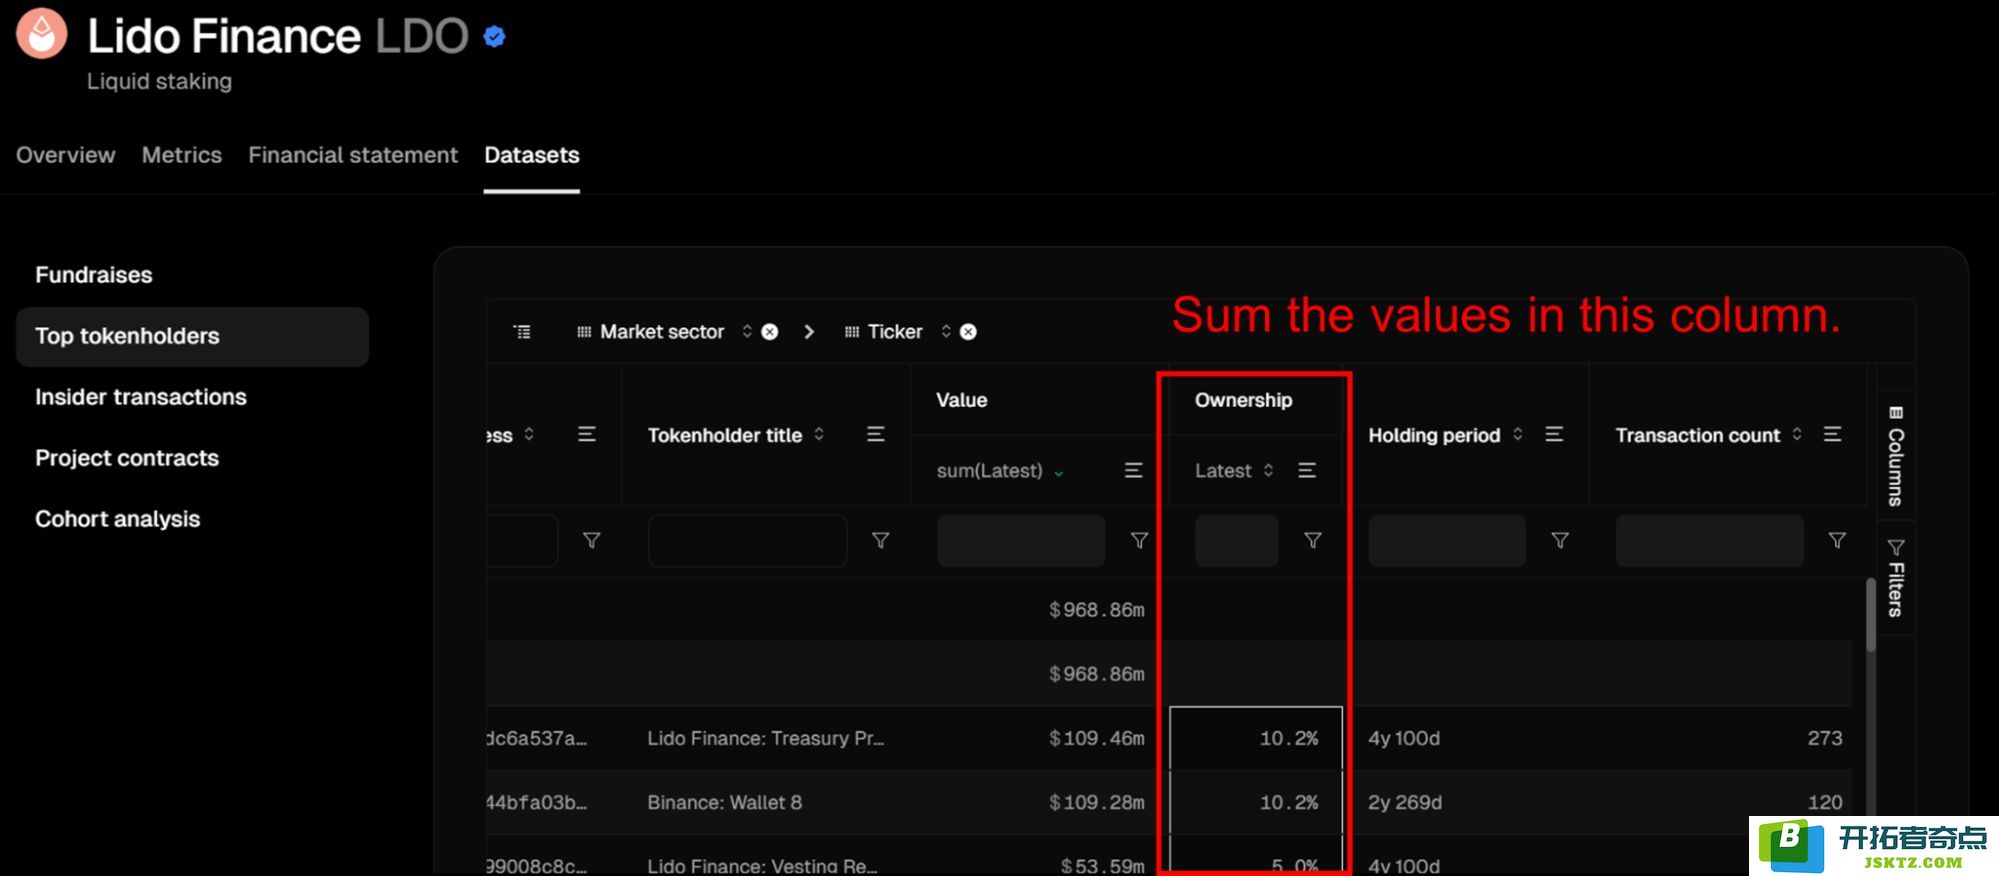Open the Tokenholder title filter icon
The image size is (1999, 876).
pos(880,540)
